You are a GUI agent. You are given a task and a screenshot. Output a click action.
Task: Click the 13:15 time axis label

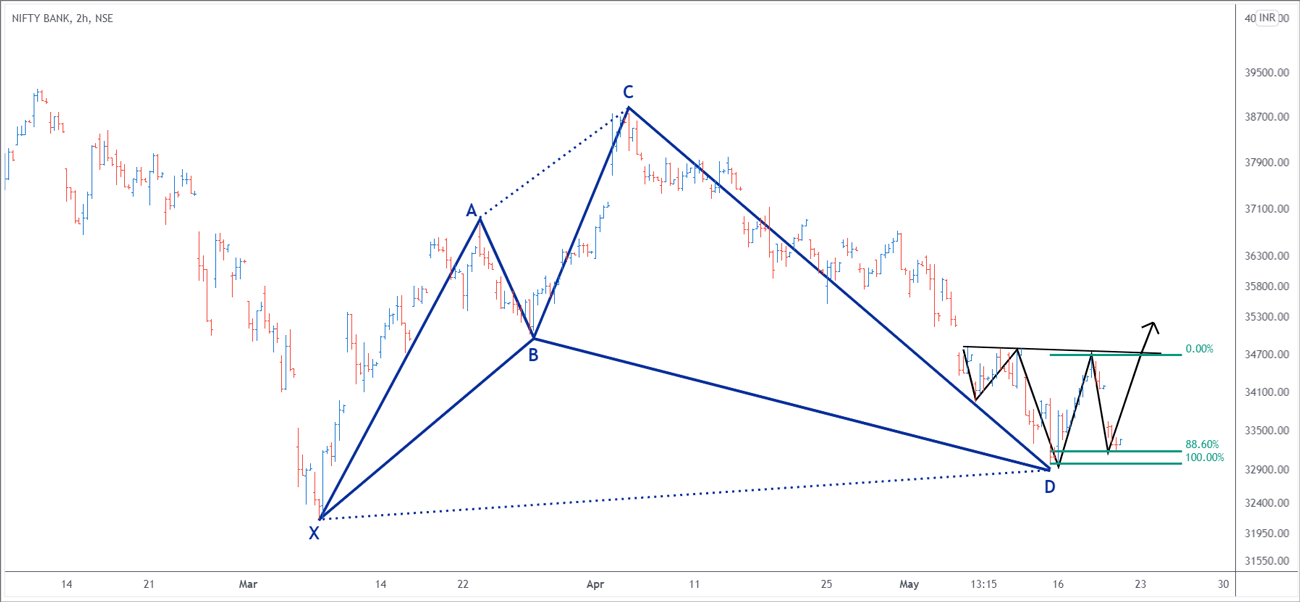point(983,583)
